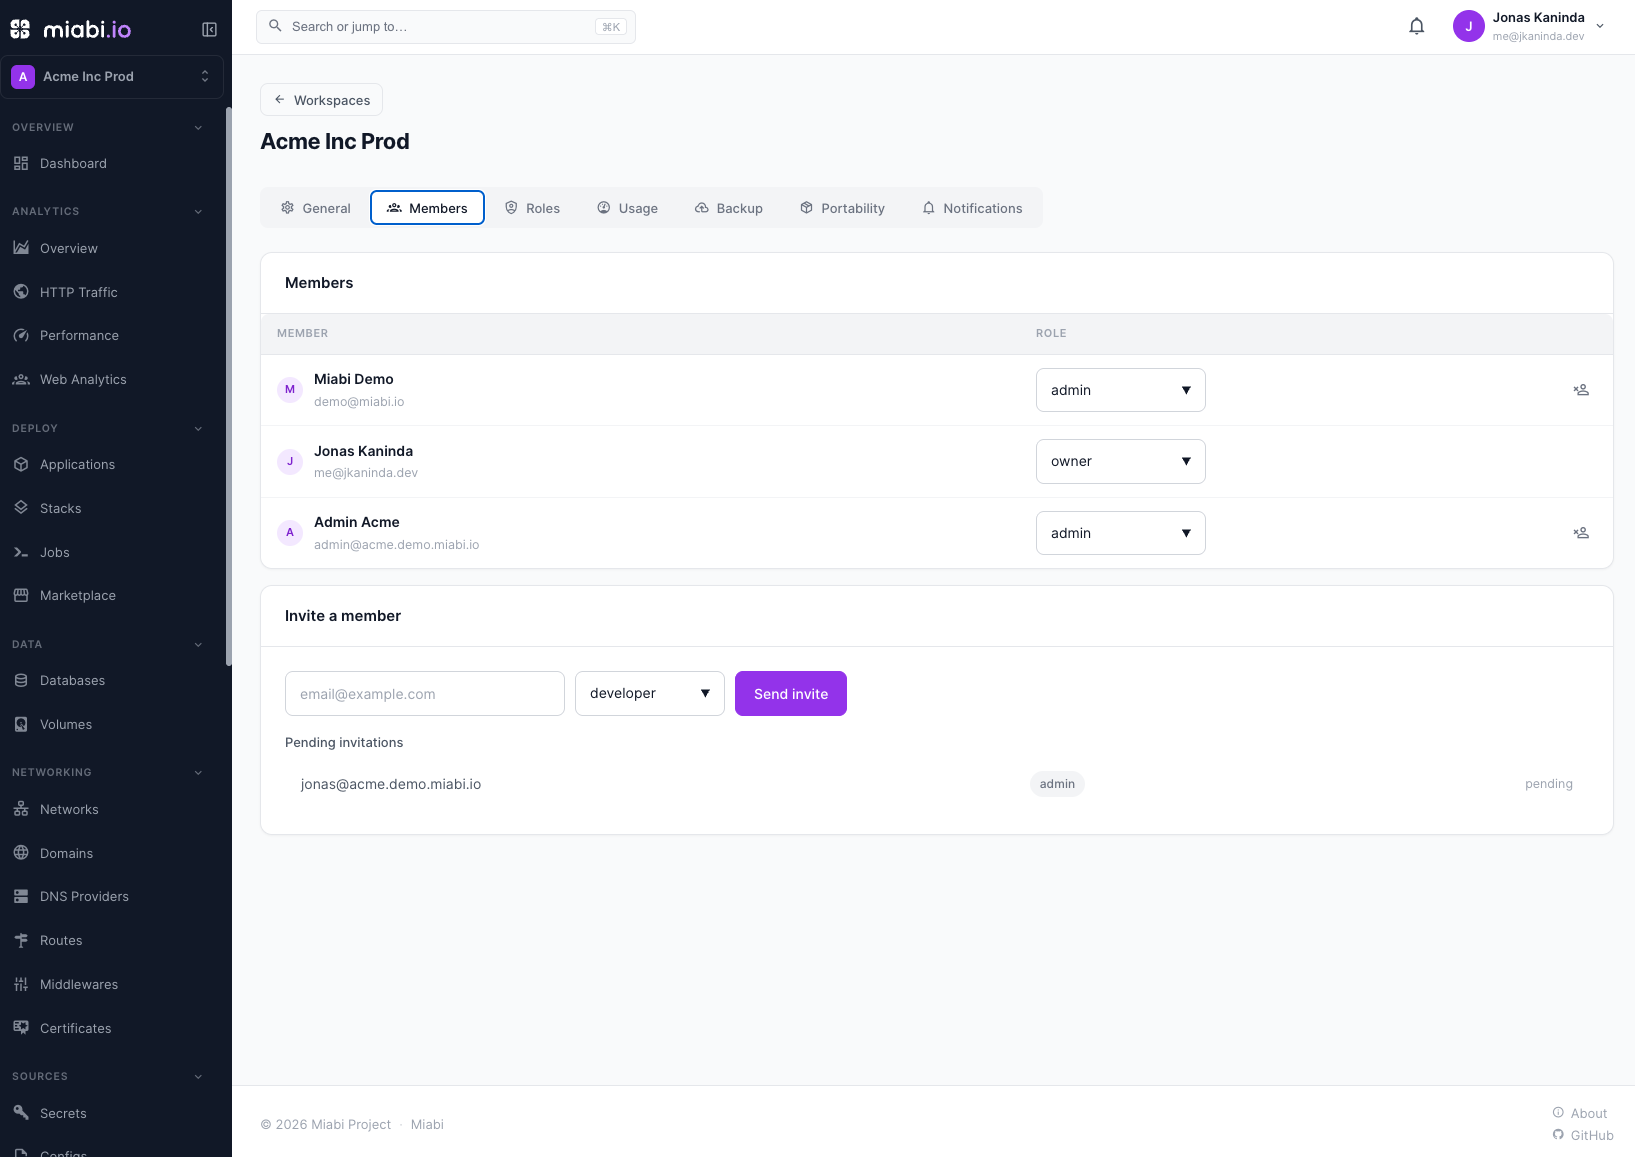This screenshot has height=1157, width=1635.
Task: Open Acme Inc Prod workspace switcher
Action: [x=112, y=77]
